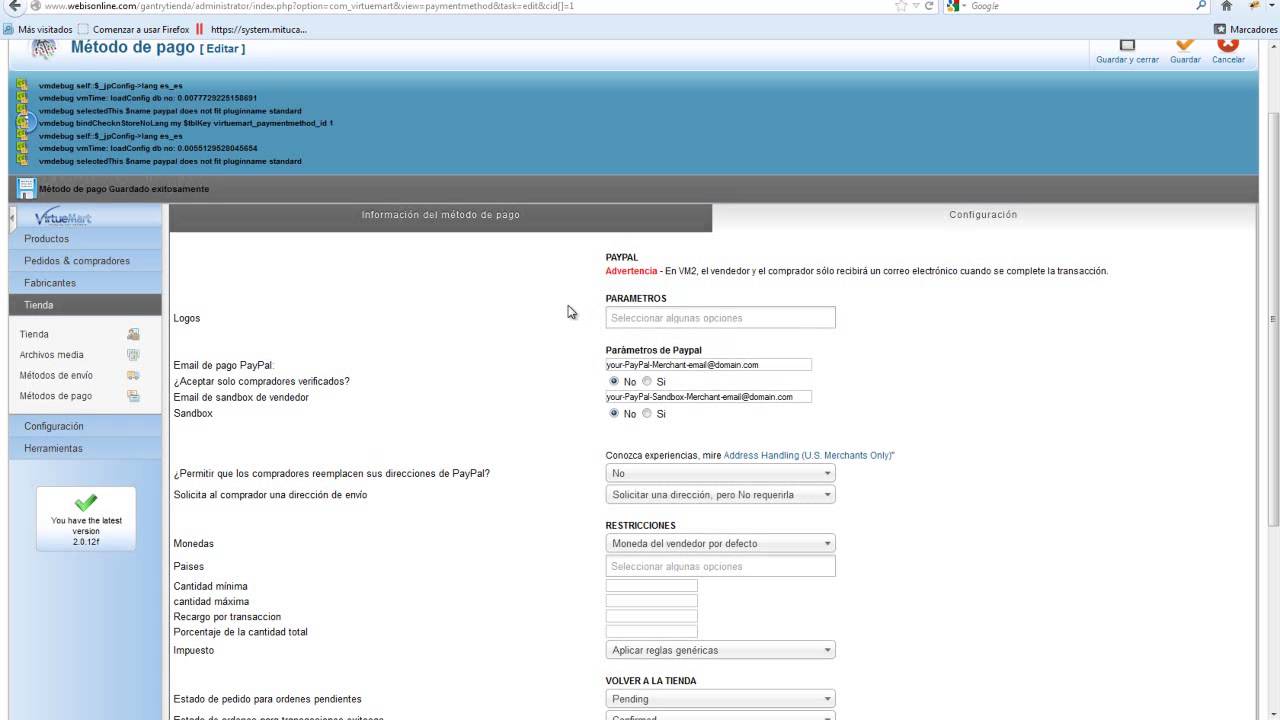Open the shipping address request dropdown

click(x=720, y=494)
